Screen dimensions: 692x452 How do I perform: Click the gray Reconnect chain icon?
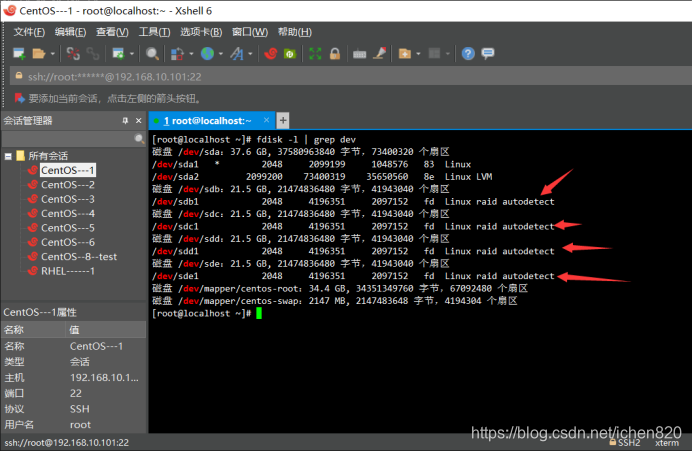pyautogui.click(x=93, y=53)
